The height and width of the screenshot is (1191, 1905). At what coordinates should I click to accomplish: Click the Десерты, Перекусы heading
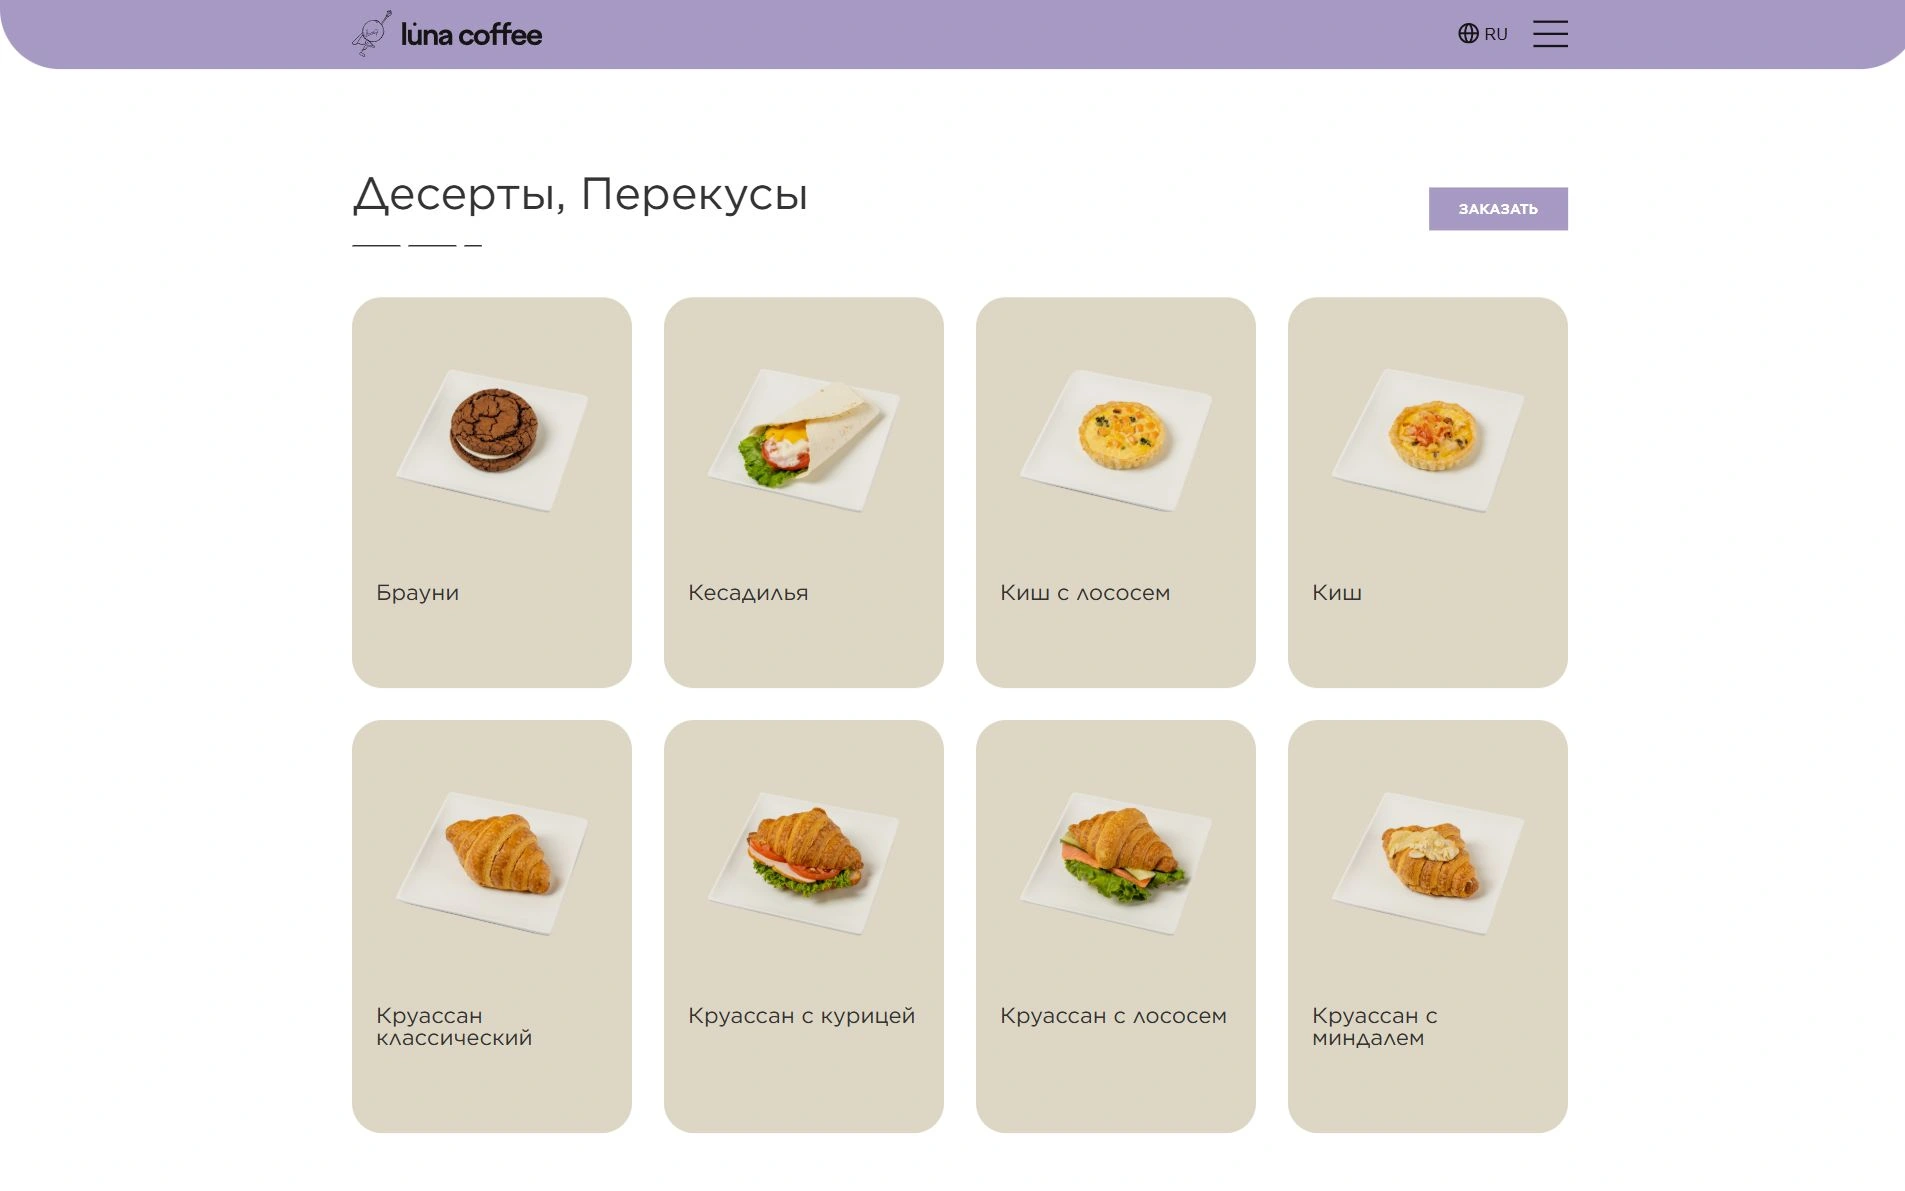tap(580, 194)
